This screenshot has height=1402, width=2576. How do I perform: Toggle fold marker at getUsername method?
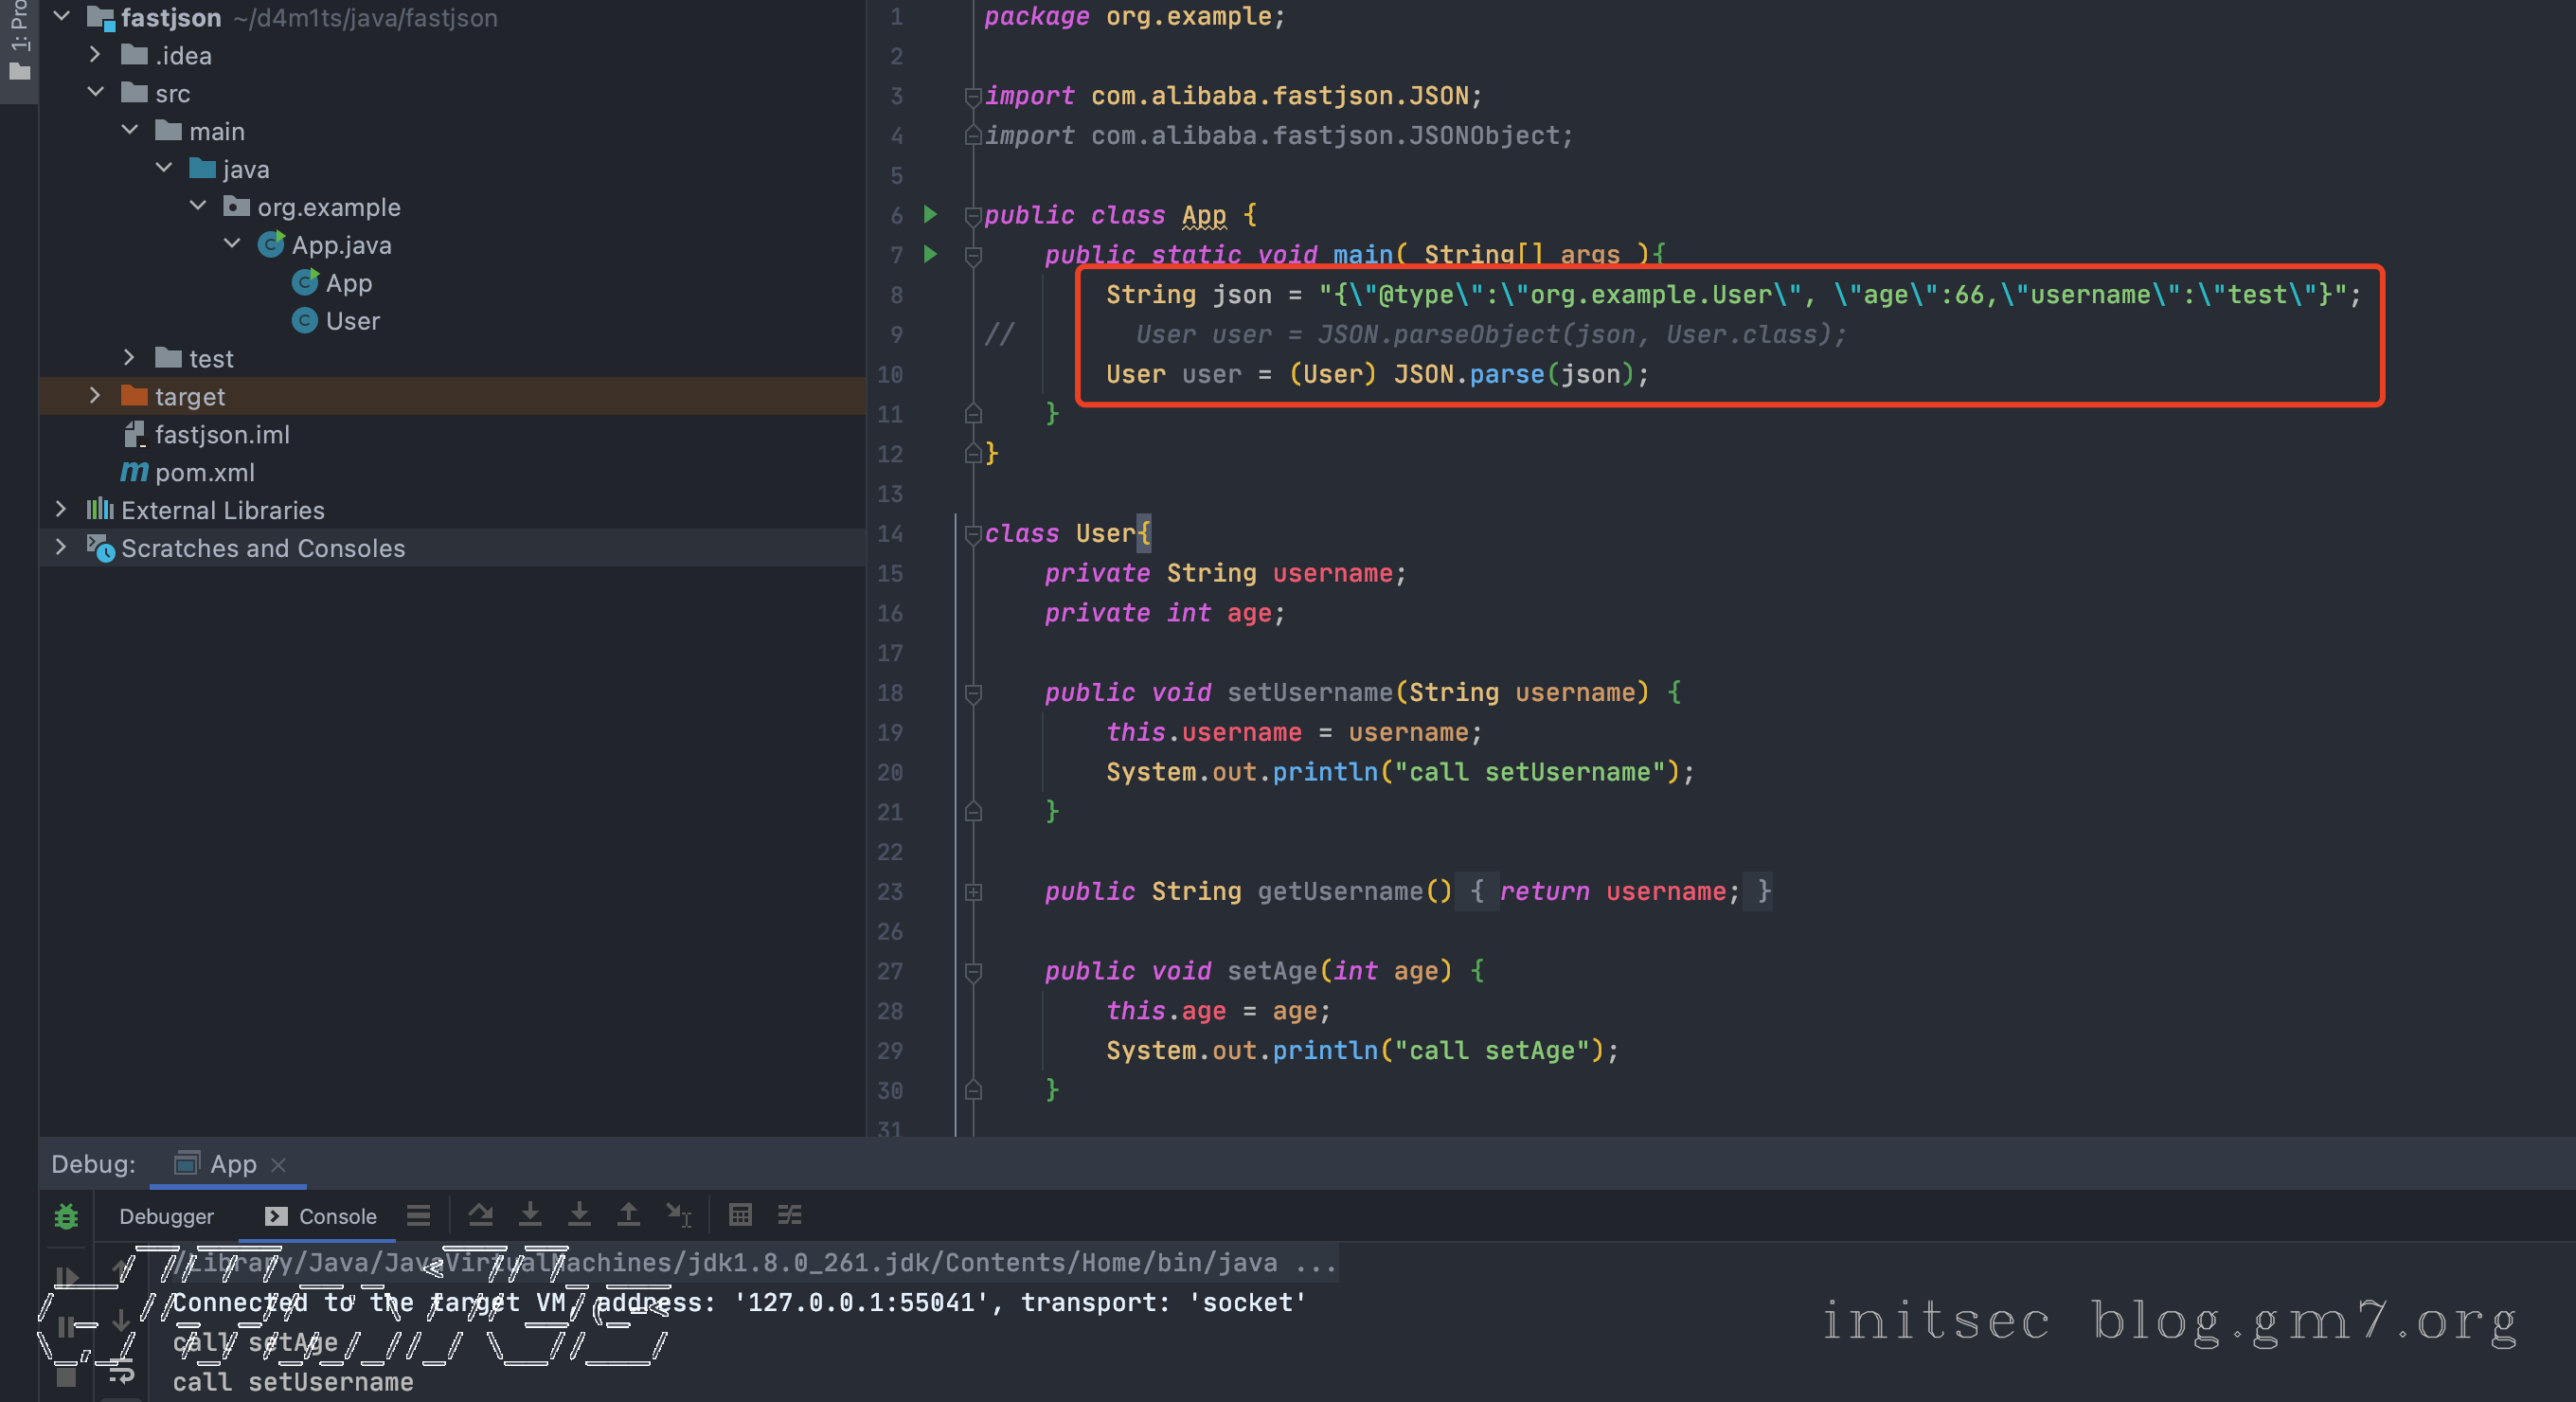pyautogui.click(x=973, y=892)
